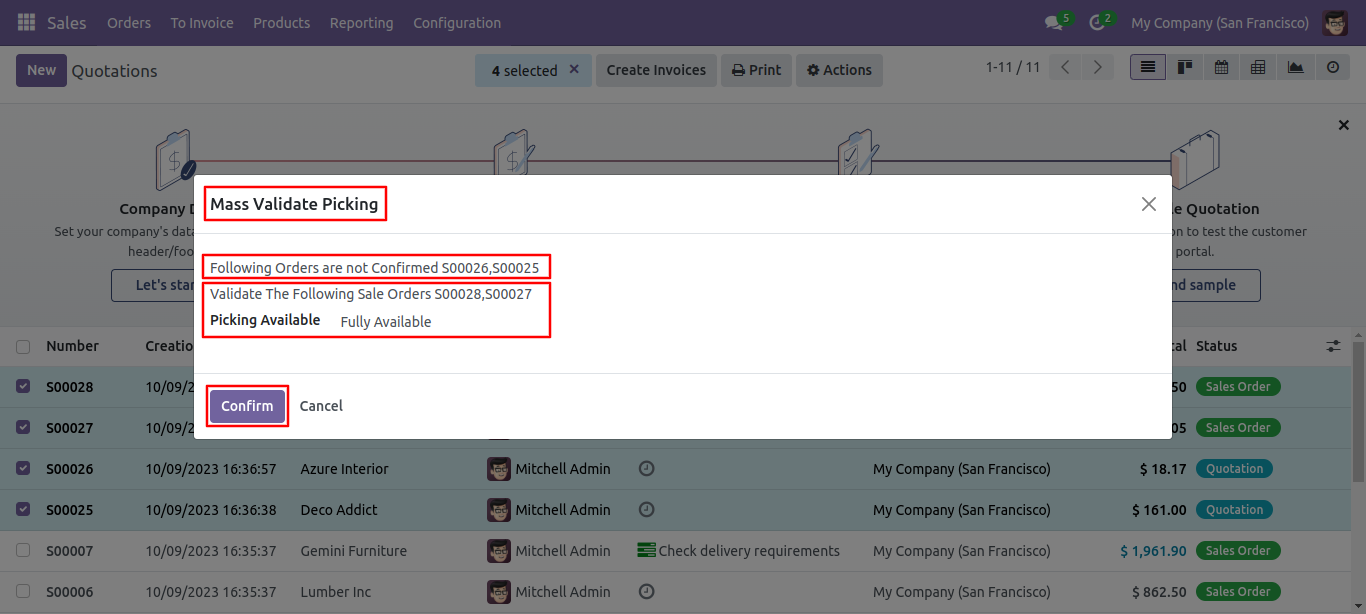The height and width of the screenshot is (614, 1366).
Task: Click Mitchell Admin avatar in S00025 row
Action: tap(499, 509)
